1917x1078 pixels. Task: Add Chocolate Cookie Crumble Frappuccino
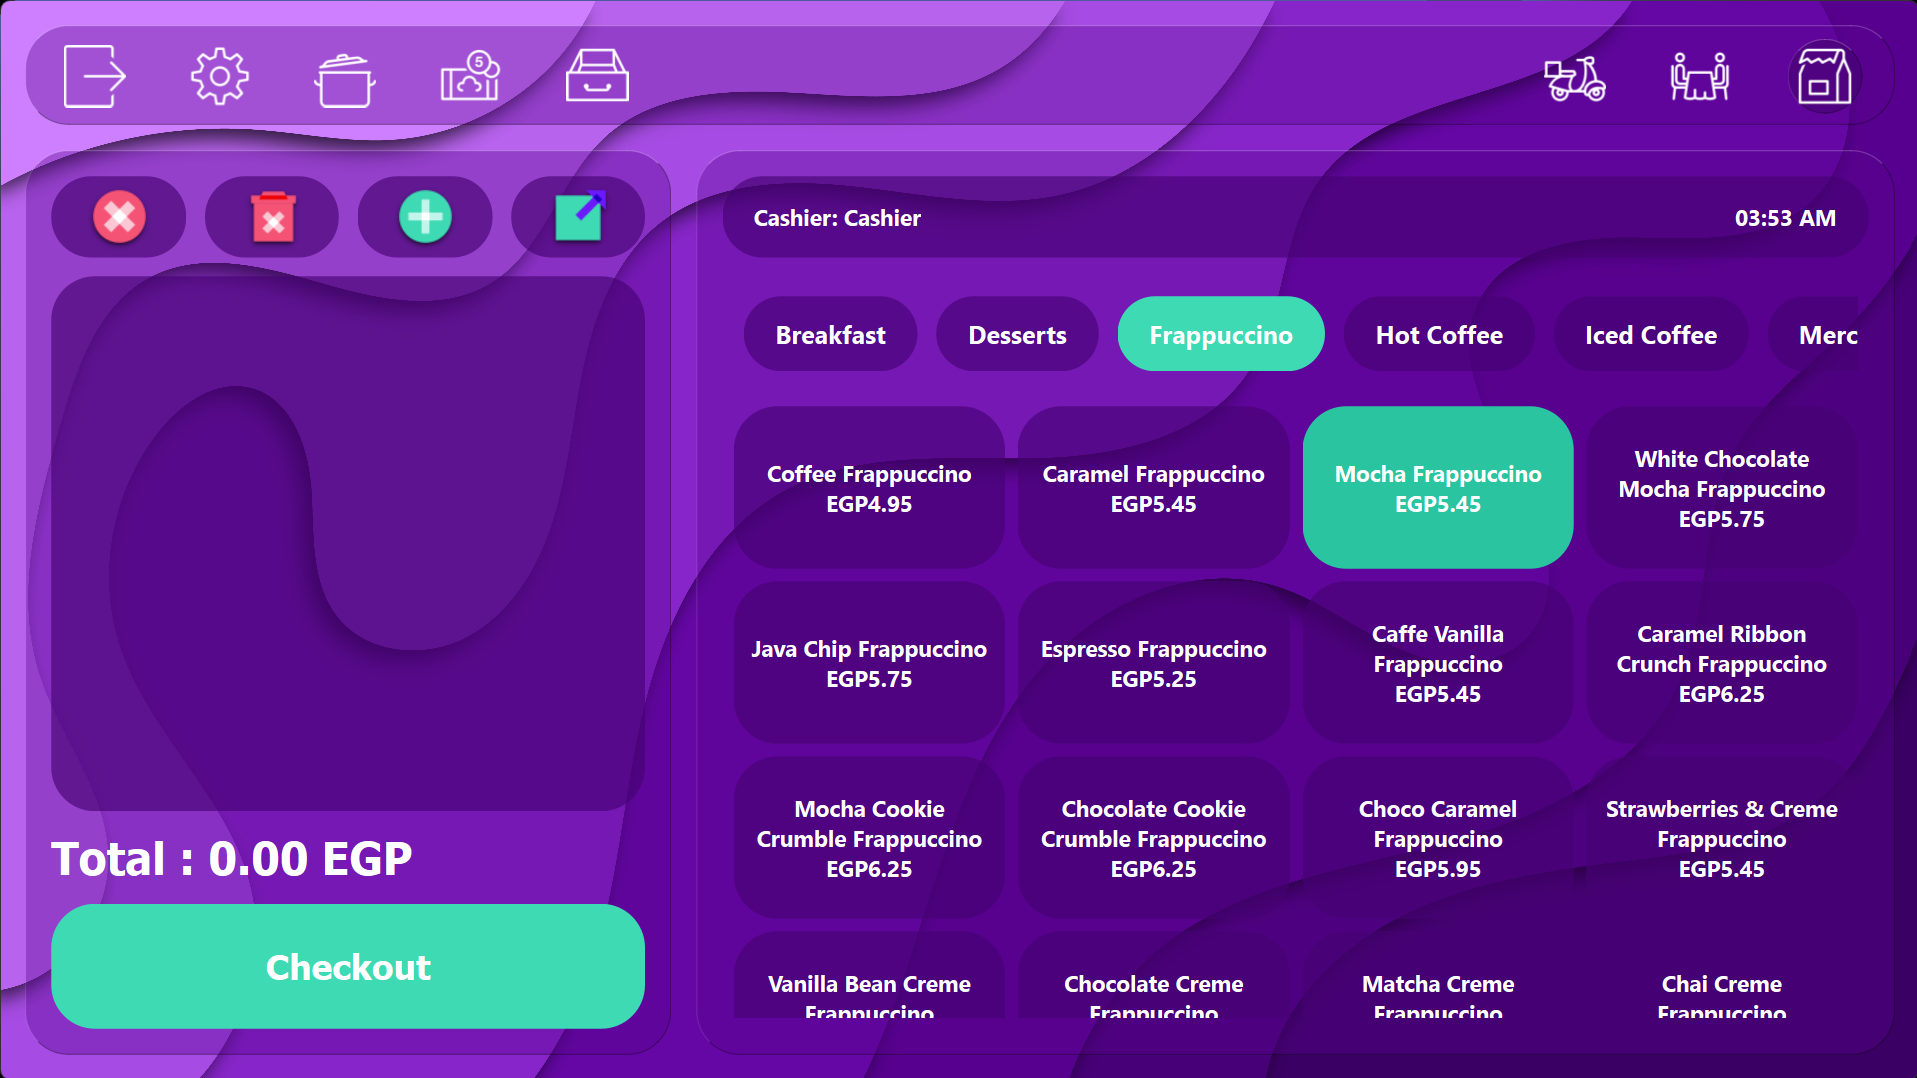[x=1153, y=838]
